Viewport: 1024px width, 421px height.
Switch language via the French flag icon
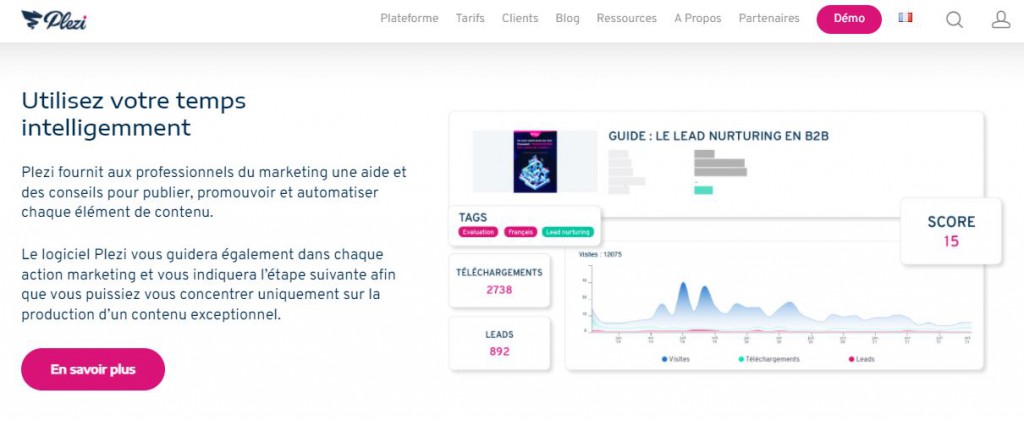pyautogui.click(x=905, y=18)
